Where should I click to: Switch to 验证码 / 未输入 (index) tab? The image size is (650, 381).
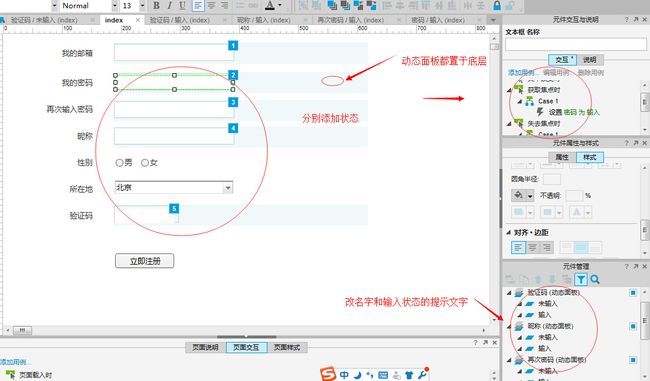pyautogui.click(x=44, y=20)
